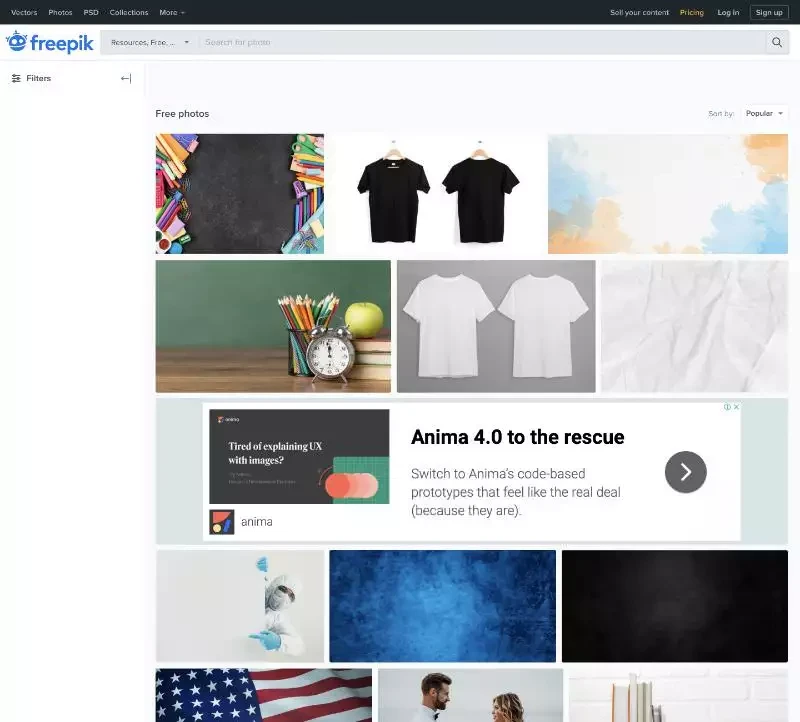This screenshot has height=722, width=800.
Task: Open the Vectors menu item
Action: [x=24, y=12]
